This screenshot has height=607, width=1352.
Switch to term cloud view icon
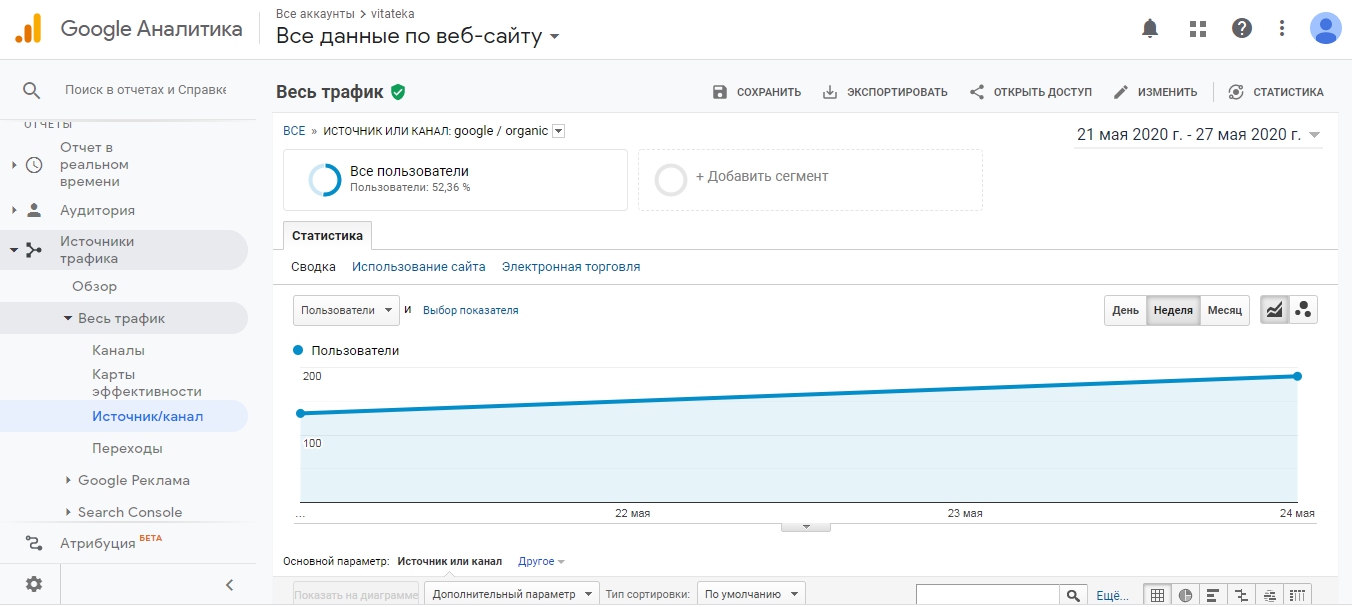click(1269, 595)
